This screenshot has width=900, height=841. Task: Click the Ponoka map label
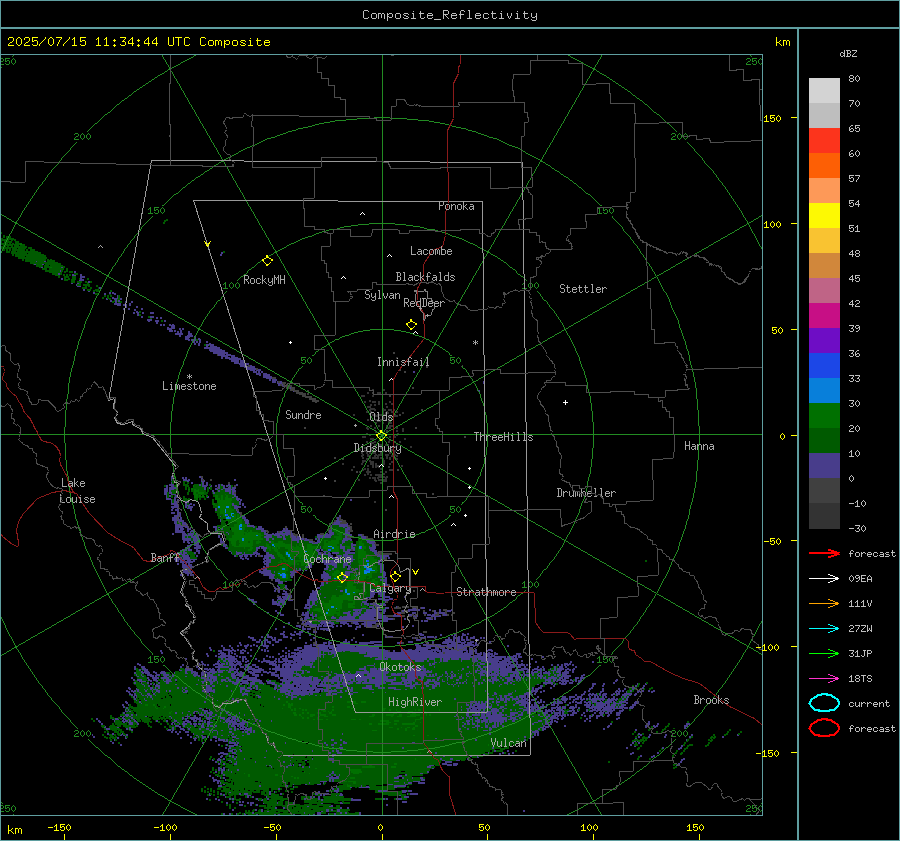tap(456, 206)
